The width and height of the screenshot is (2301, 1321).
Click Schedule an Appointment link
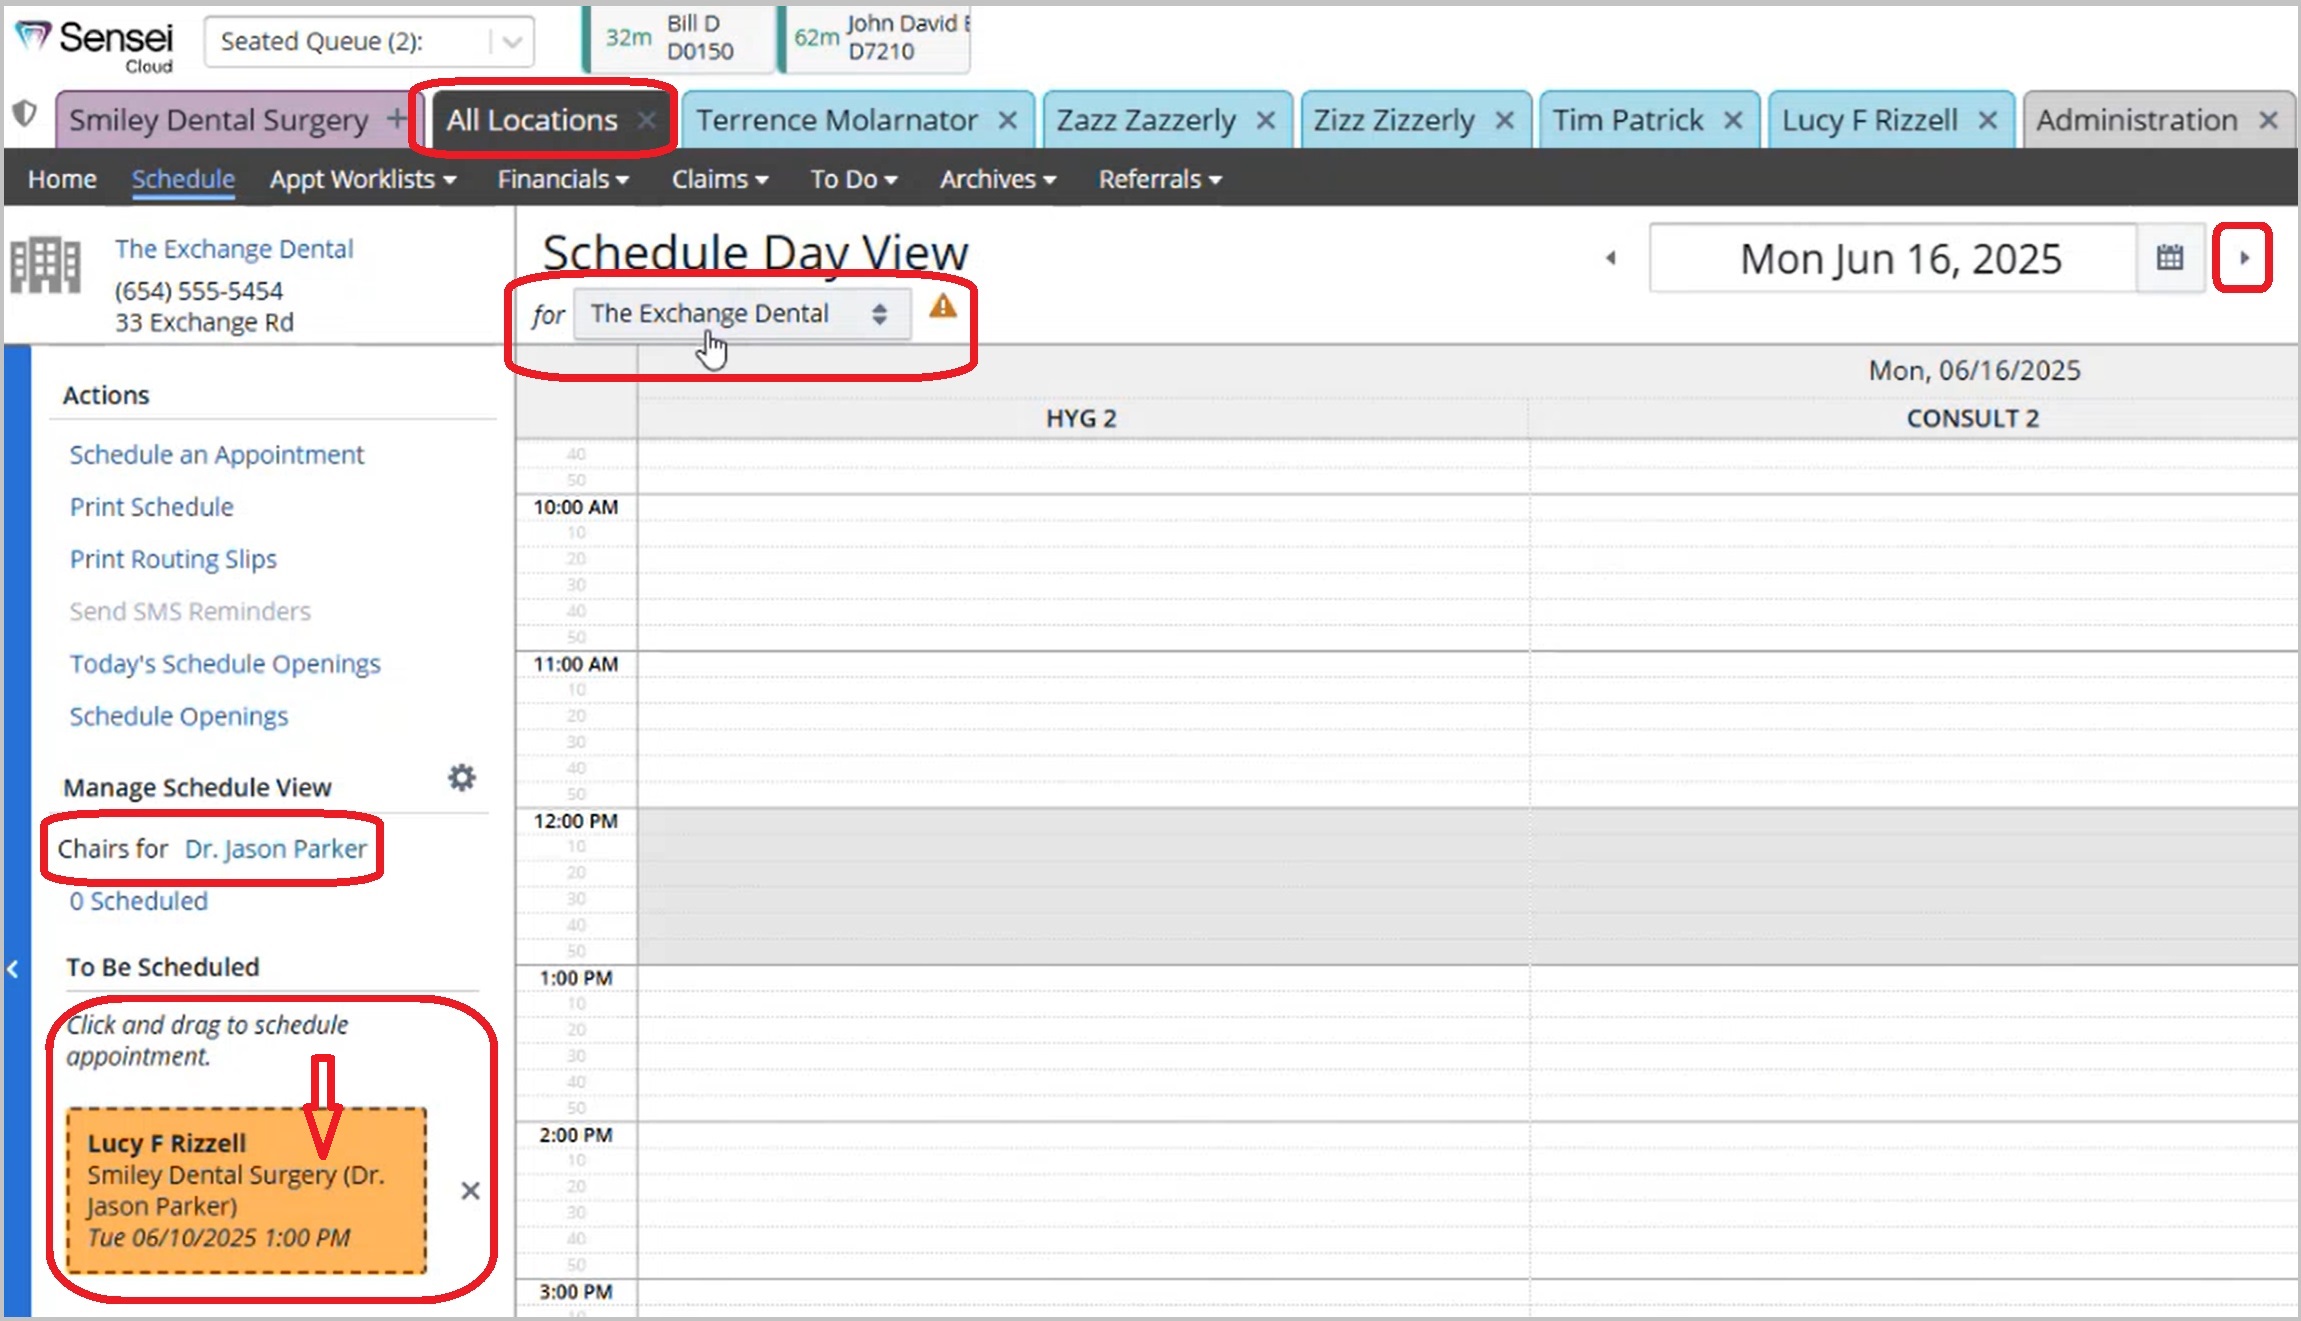point(217,454)
